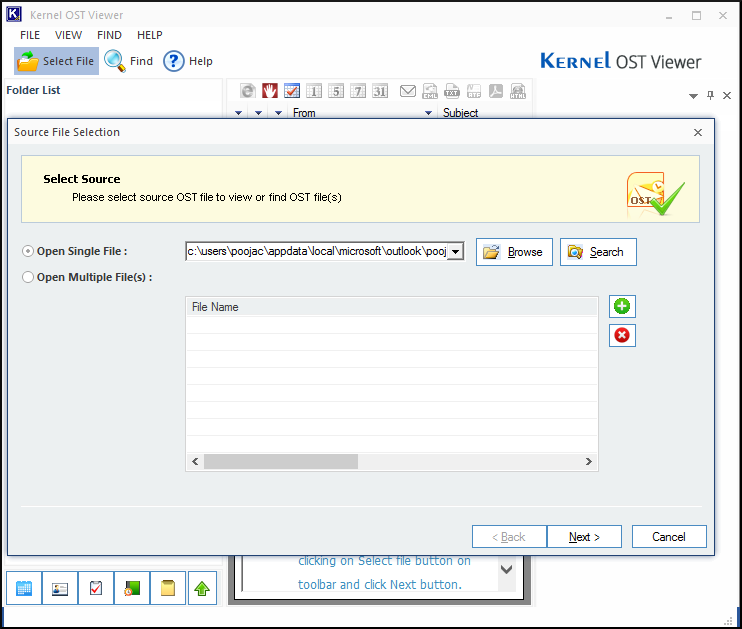Click the File Name column header
The width and height of the screenshot is (742, 629).
[x=392, y=307]
